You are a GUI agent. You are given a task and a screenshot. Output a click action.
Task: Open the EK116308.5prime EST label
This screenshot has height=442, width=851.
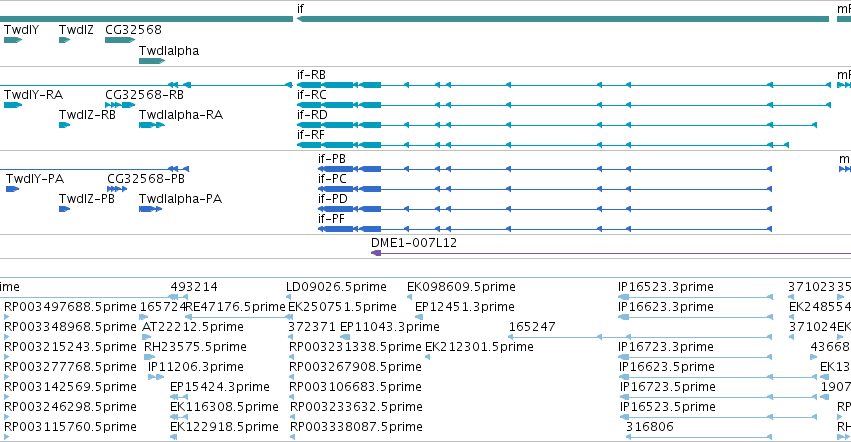pos(224,407)
